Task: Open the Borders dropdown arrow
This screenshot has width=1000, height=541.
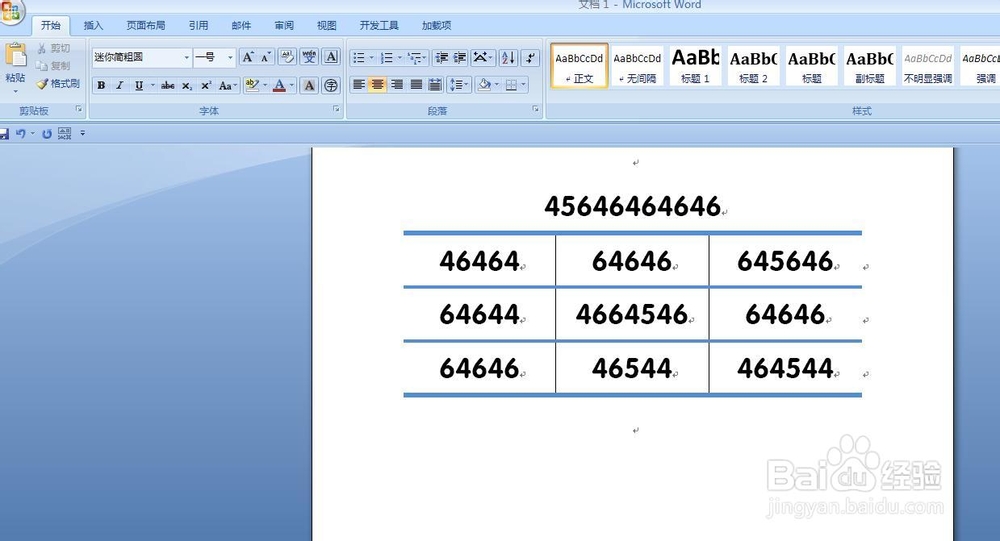Action: tap(523, 85)
